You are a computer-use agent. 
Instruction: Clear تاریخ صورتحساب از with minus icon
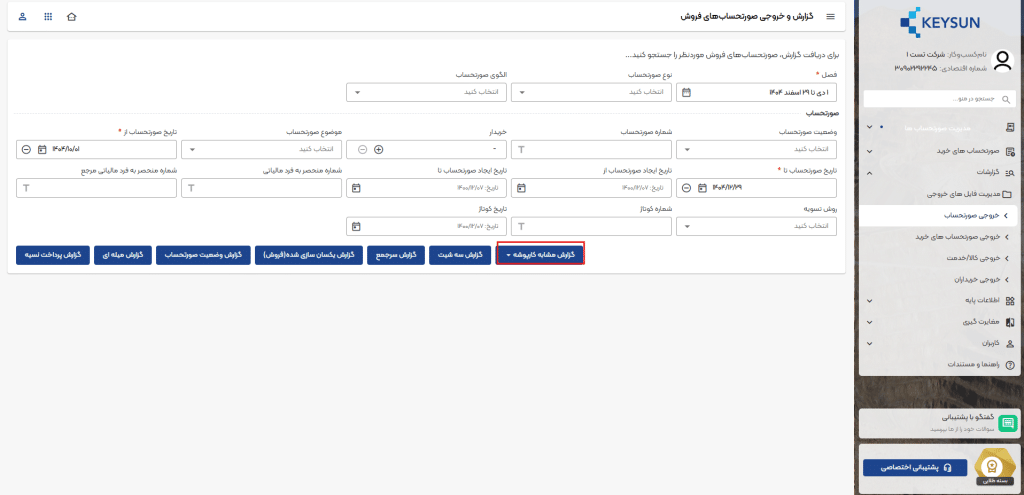point(25,149)
